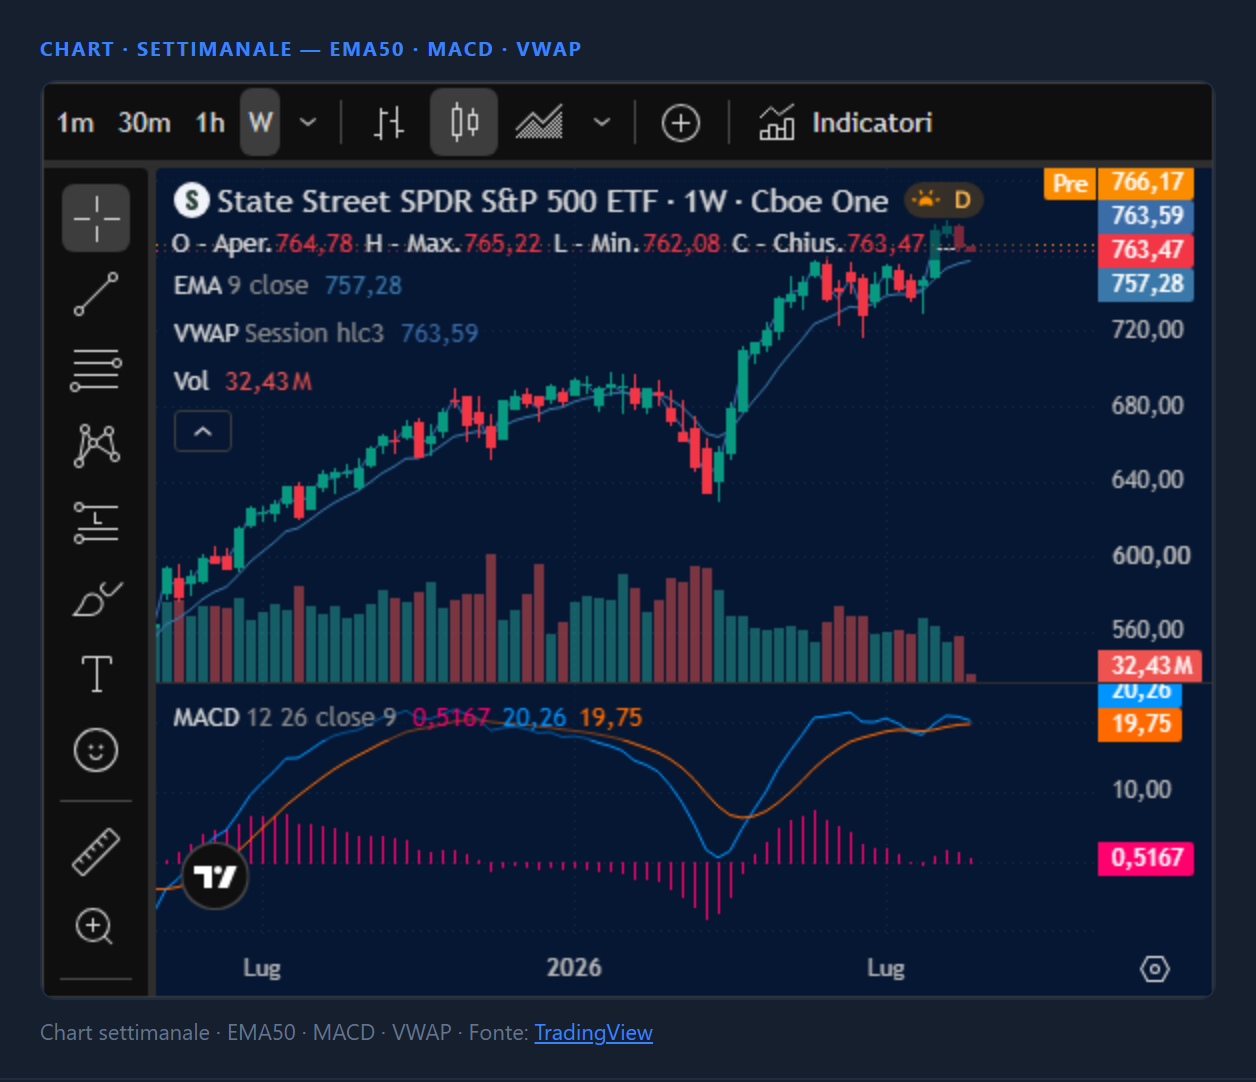Click the S symbol logo icon

(191, 201)
